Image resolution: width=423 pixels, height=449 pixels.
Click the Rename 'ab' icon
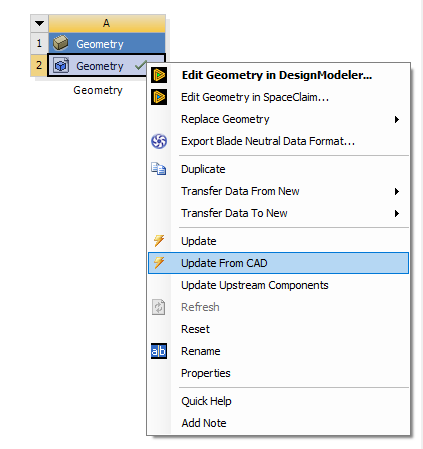pyautogui.click(x=159, y=351)
